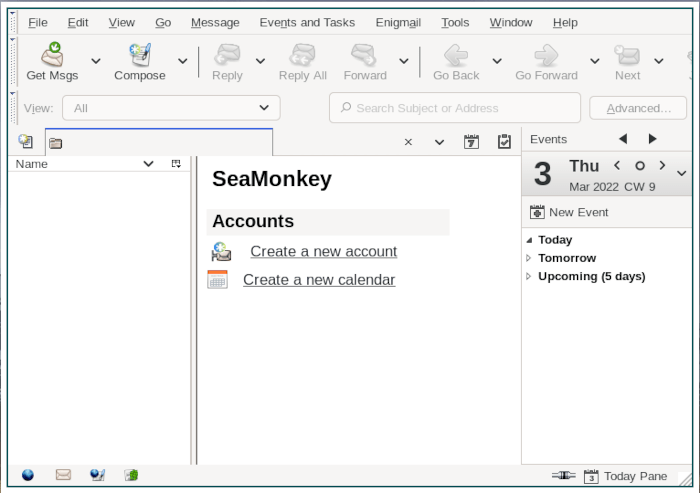Click Create a new account link
The height and width of the screenshot is (493, 700).
click(x=323, y=251)
